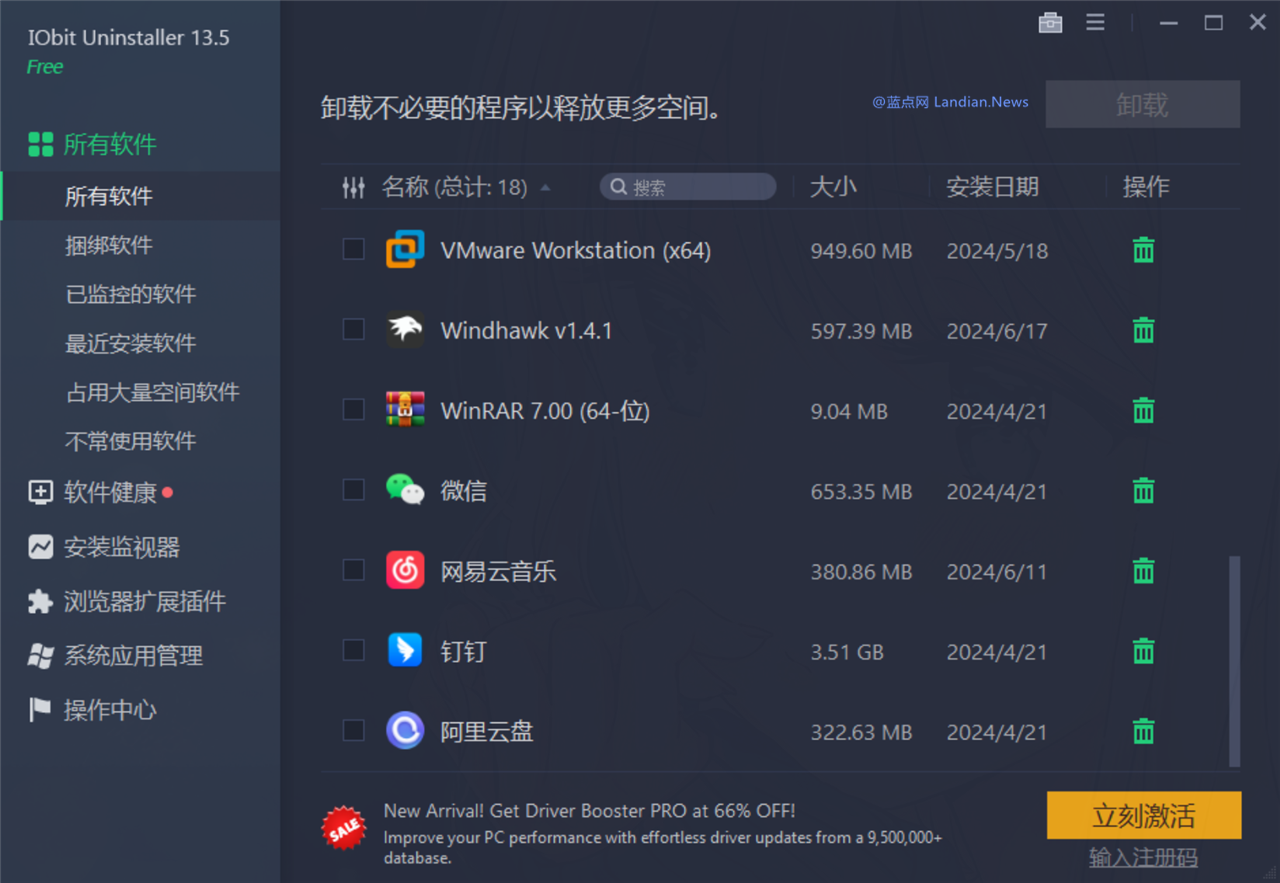
Task: Click the 安装监视器 chart icon
Action: pos(40,547)
